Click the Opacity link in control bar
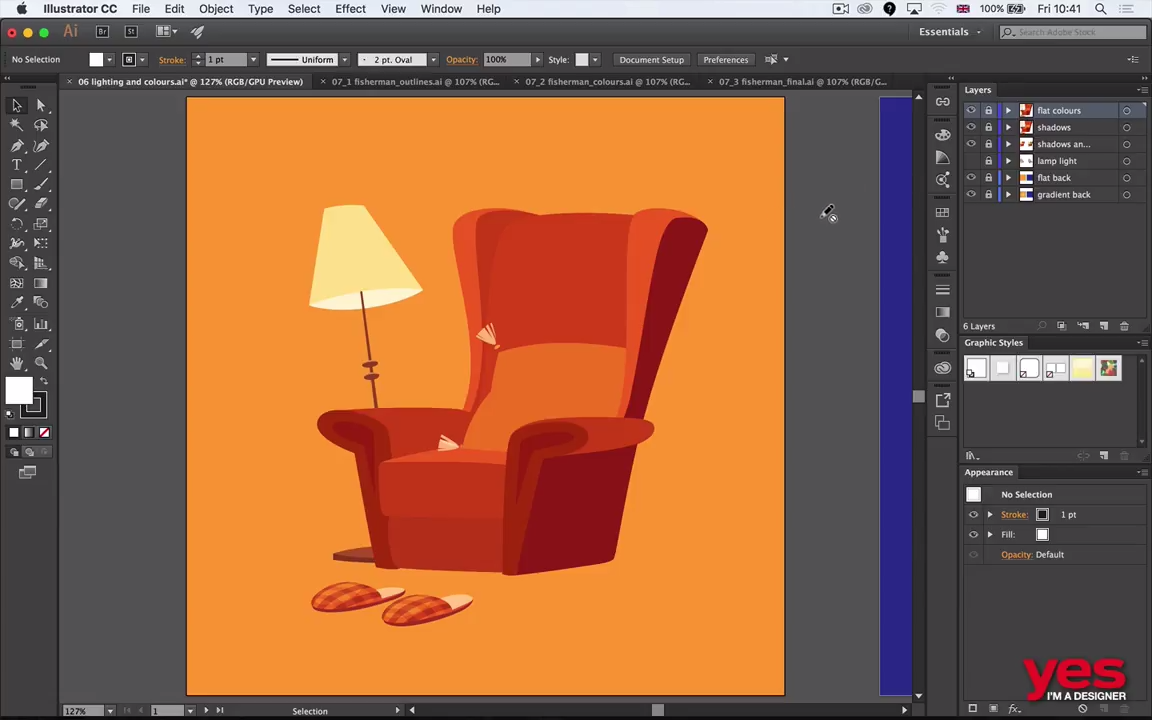 point(461,60)
